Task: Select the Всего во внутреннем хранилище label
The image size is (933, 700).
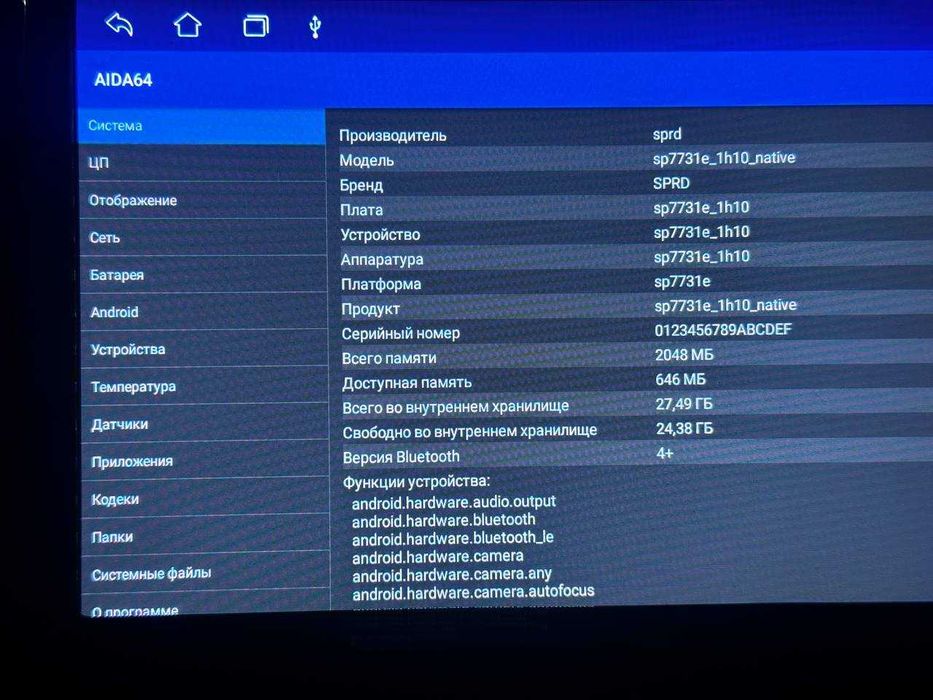Action: click(456, 407)
